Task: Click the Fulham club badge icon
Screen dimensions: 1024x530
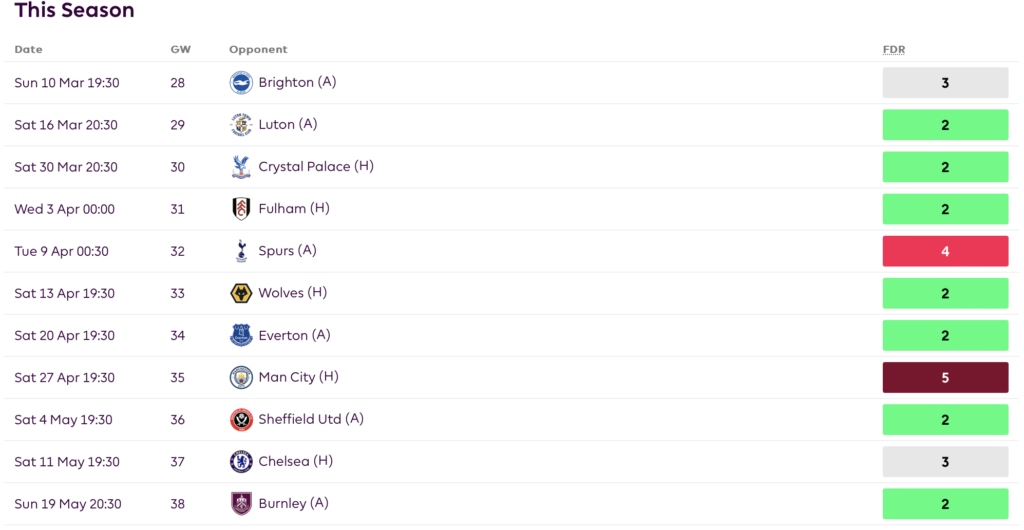Action: 241,209
